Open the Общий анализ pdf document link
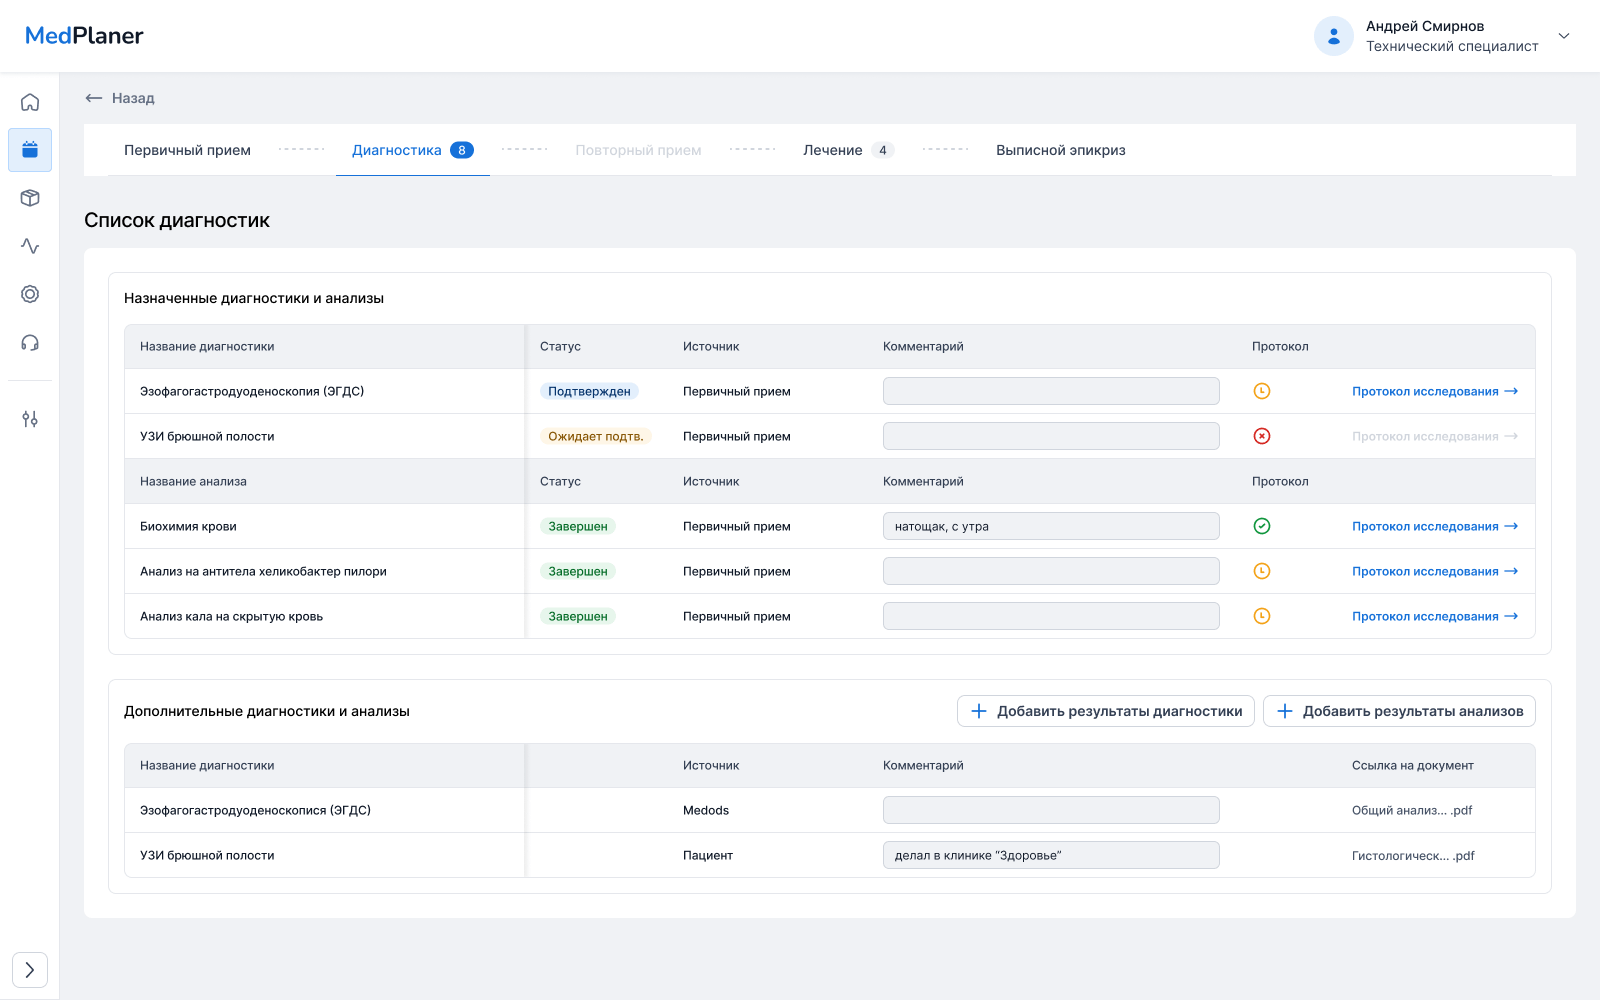The height and width of the screenshot is (1000, 1600). tap(1411, 810)
